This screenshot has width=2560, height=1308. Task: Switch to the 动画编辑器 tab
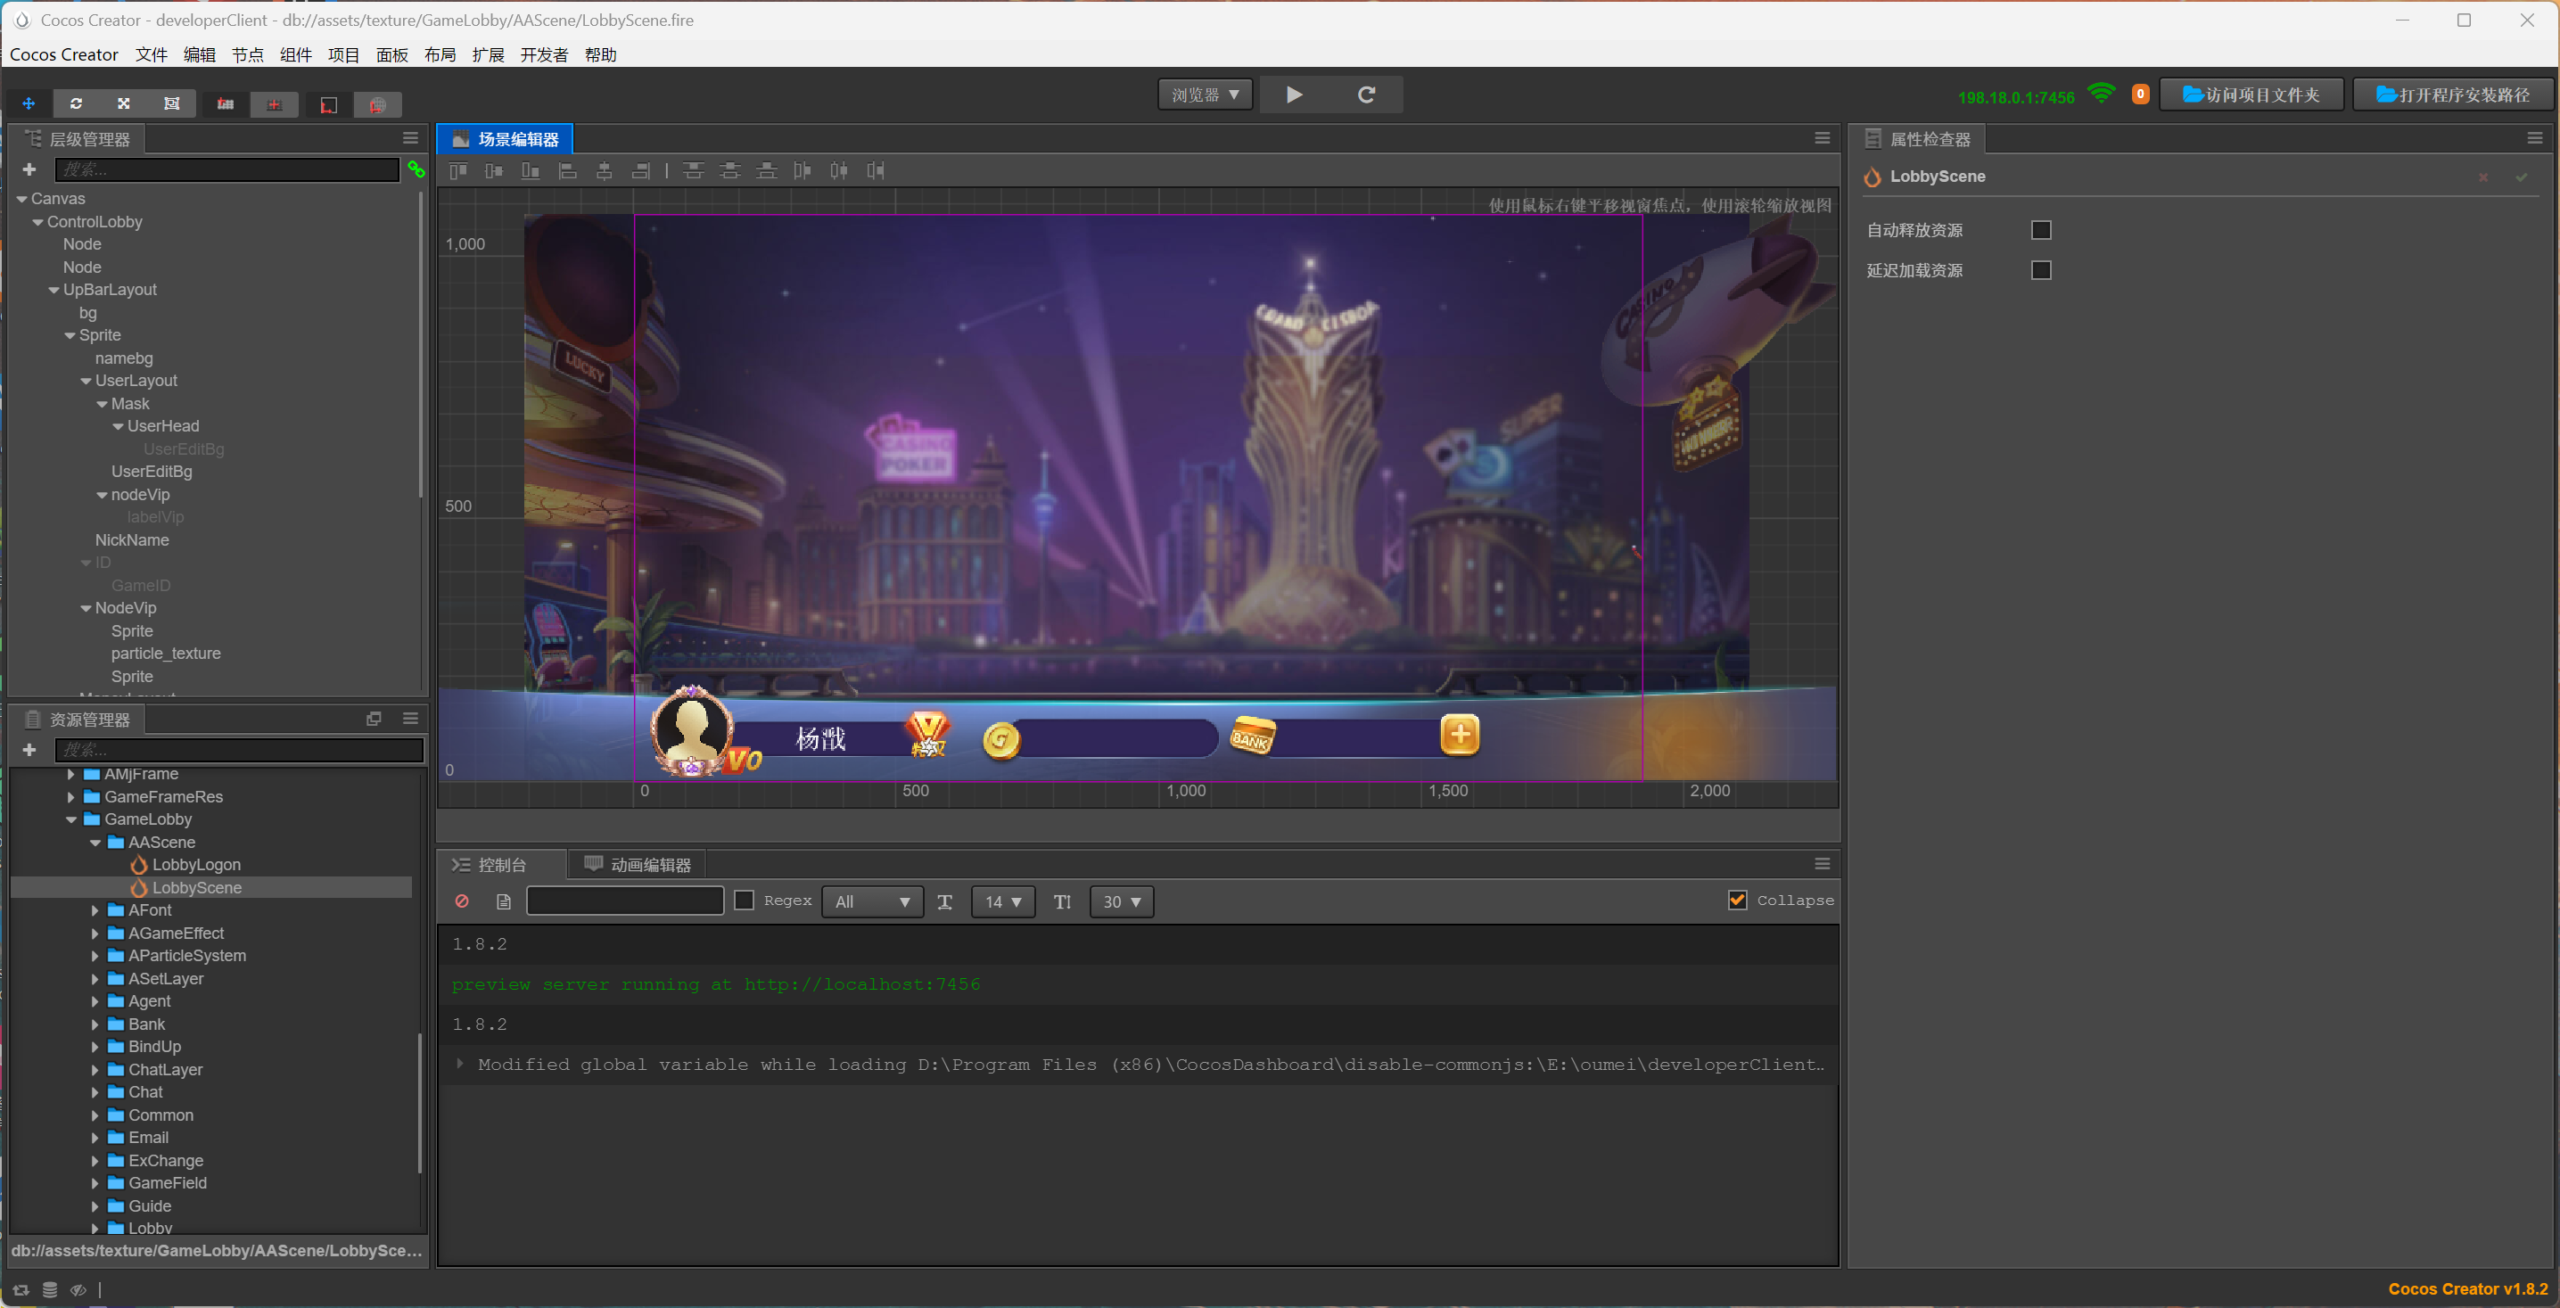tap(638, 865)
